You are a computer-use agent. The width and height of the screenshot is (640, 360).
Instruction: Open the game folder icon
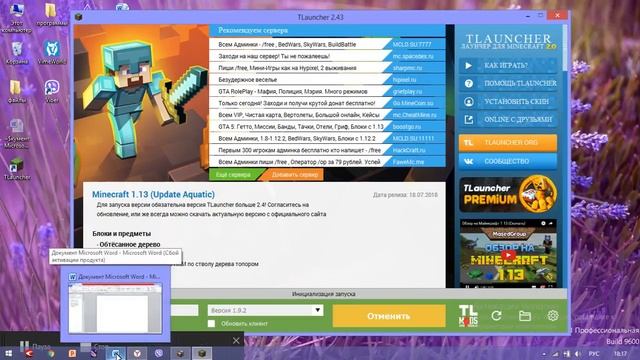[525, 316]
